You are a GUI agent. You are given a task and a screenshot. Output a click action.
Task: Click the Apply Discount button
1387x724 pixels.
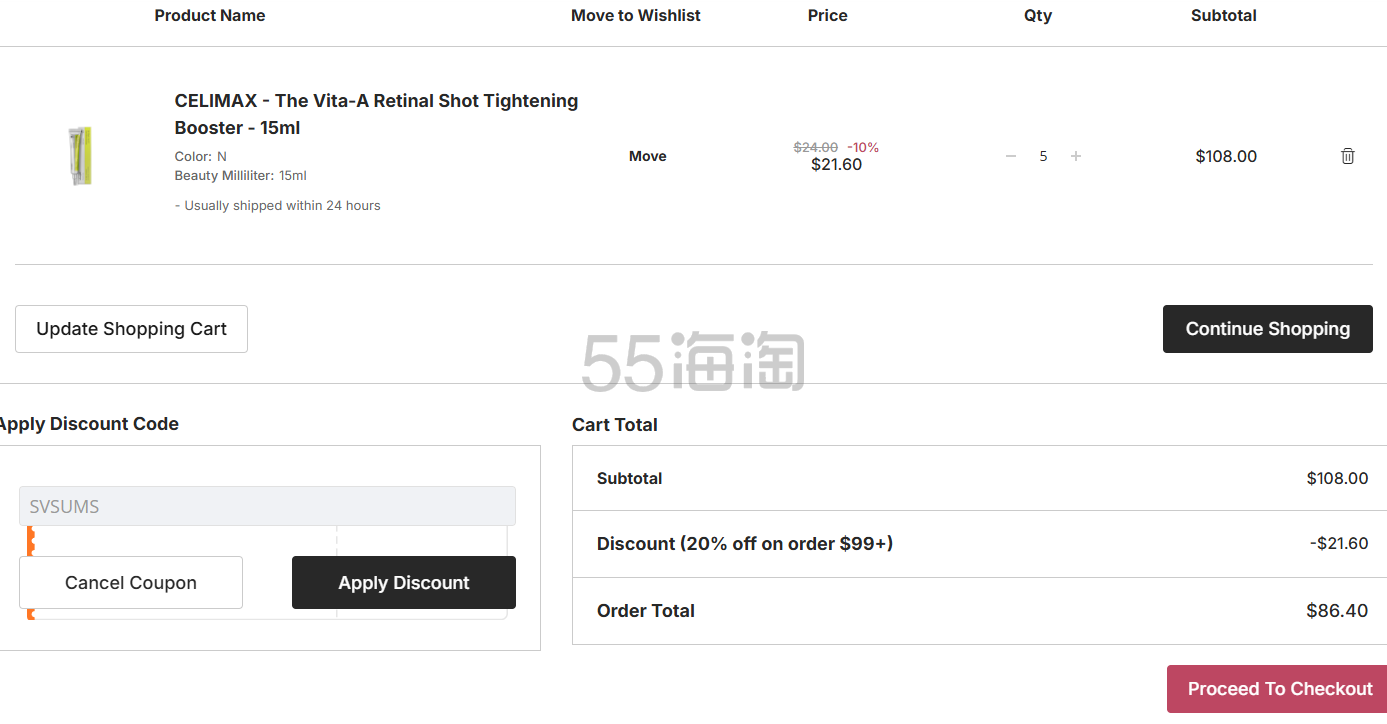point(404,582)
